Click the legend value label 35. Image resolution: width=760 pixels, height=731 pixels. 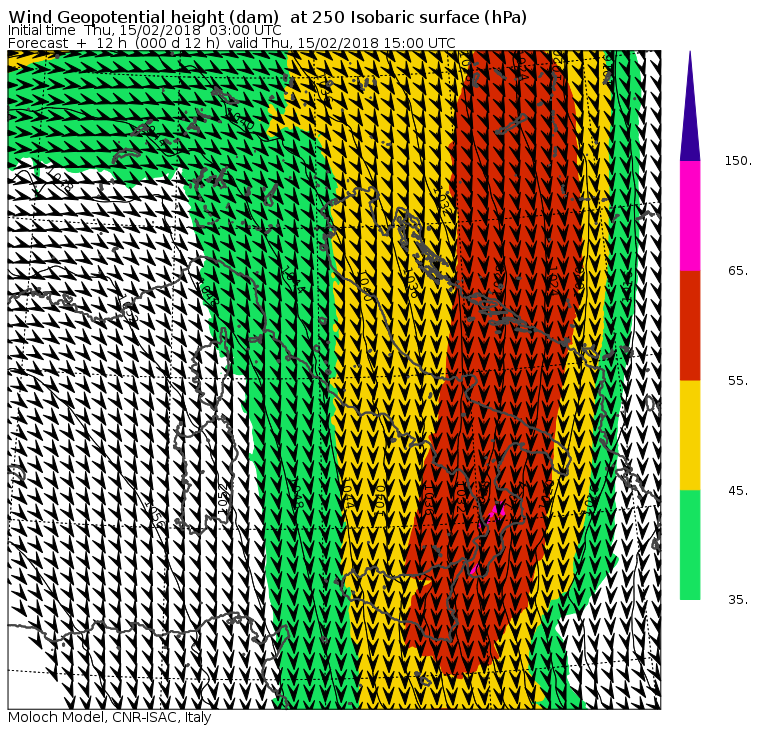click(x=738, y=600)
